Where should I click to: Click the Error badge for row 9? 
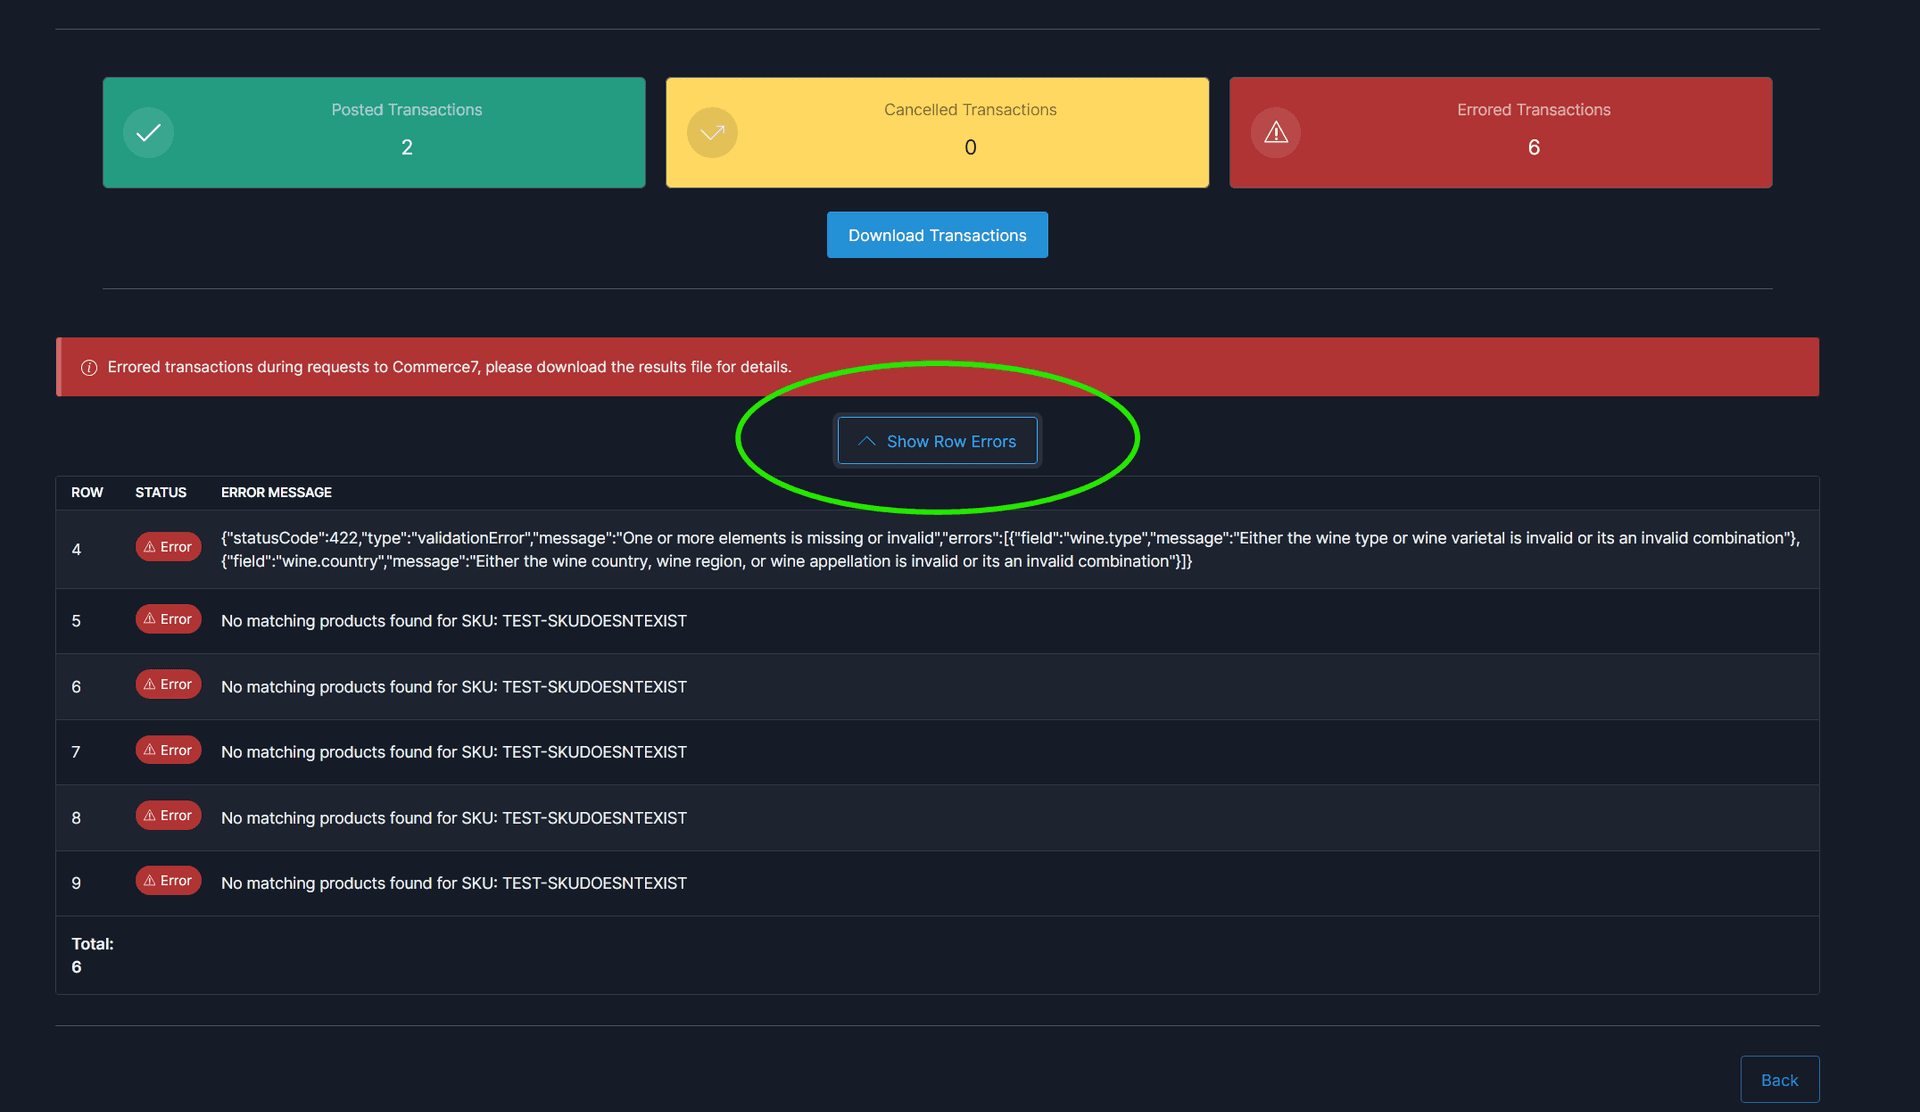click(x=168, y=881)
